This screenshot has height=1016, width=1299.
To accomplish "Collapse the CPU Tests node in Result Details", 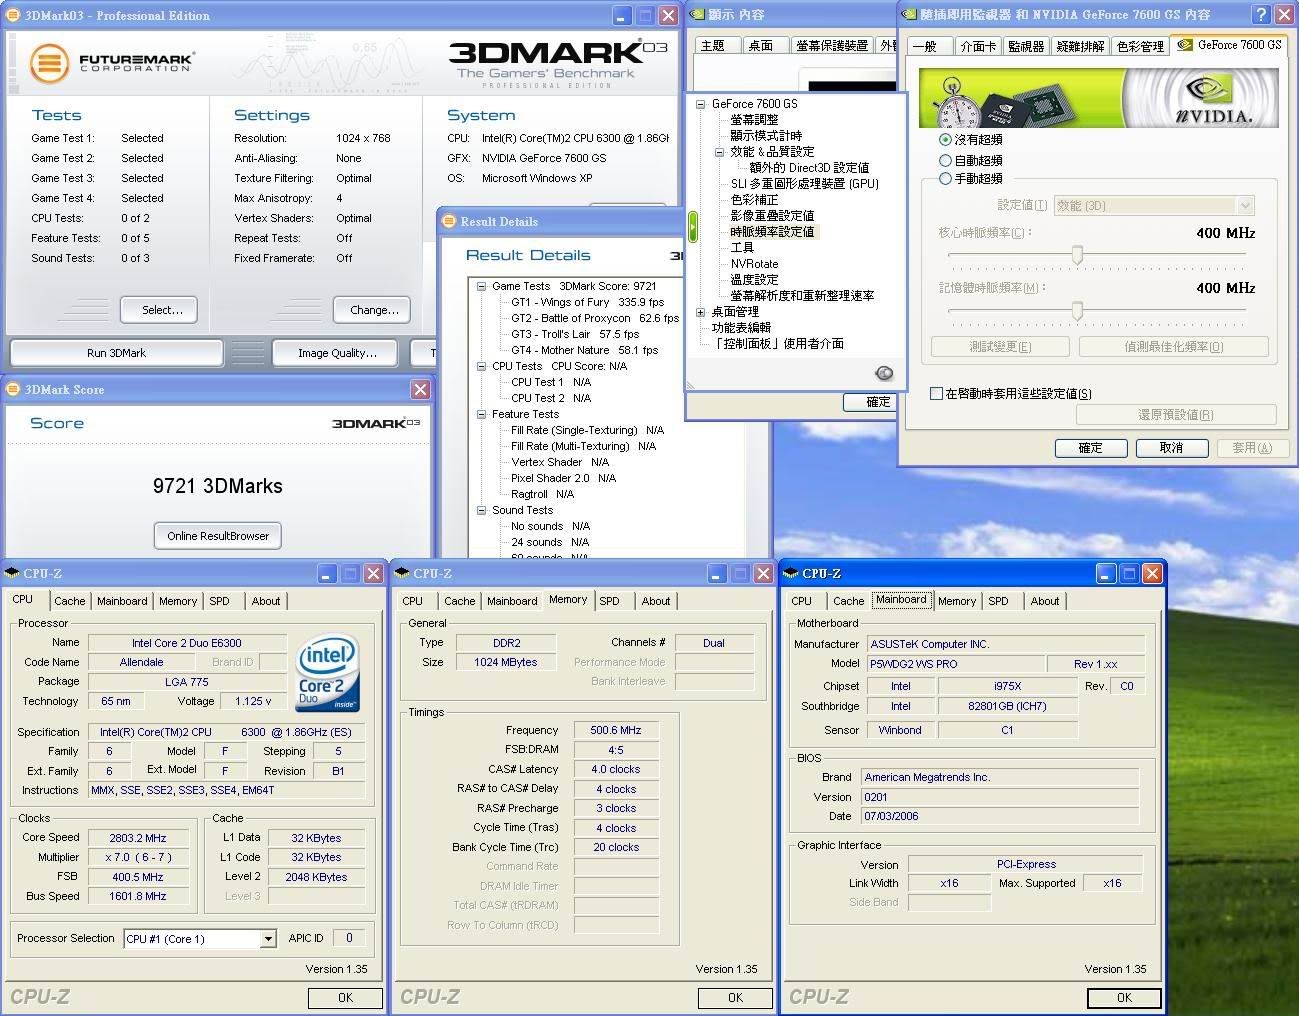I will click(481, 366).
